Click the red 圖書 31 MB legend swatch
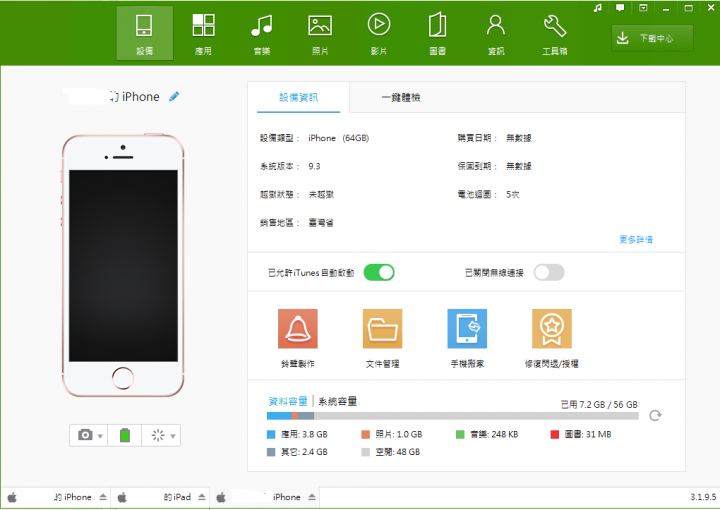 pyautogui.click(x=555, y=434)
